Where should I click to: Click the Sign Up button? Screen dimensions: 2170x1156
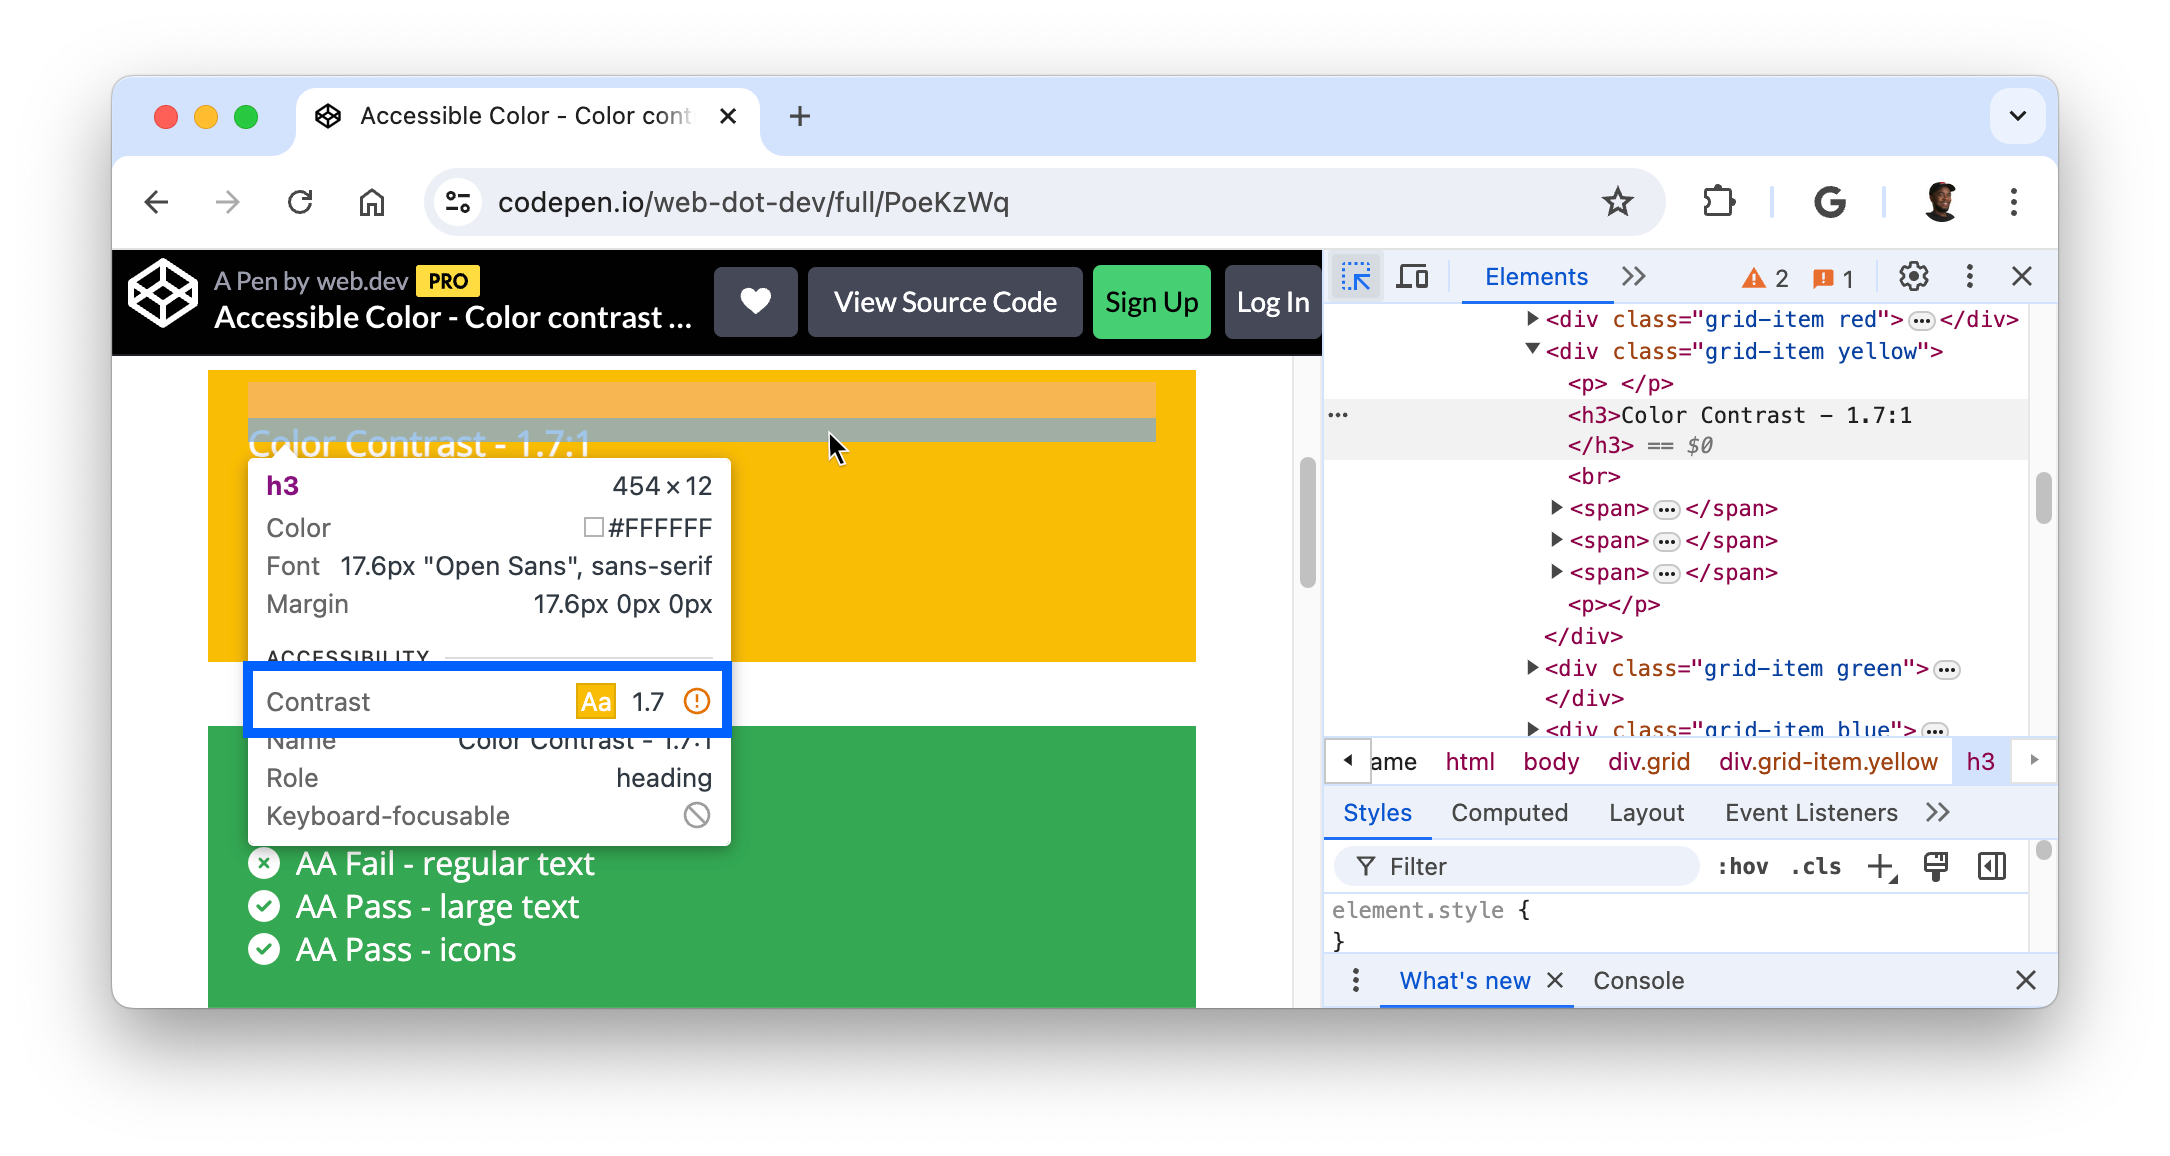pos(1152,302)
